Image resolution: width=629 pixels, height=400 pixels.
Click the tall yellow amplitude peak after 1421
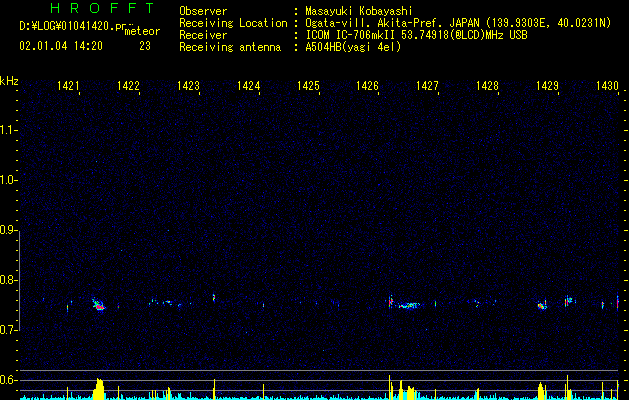99,388
